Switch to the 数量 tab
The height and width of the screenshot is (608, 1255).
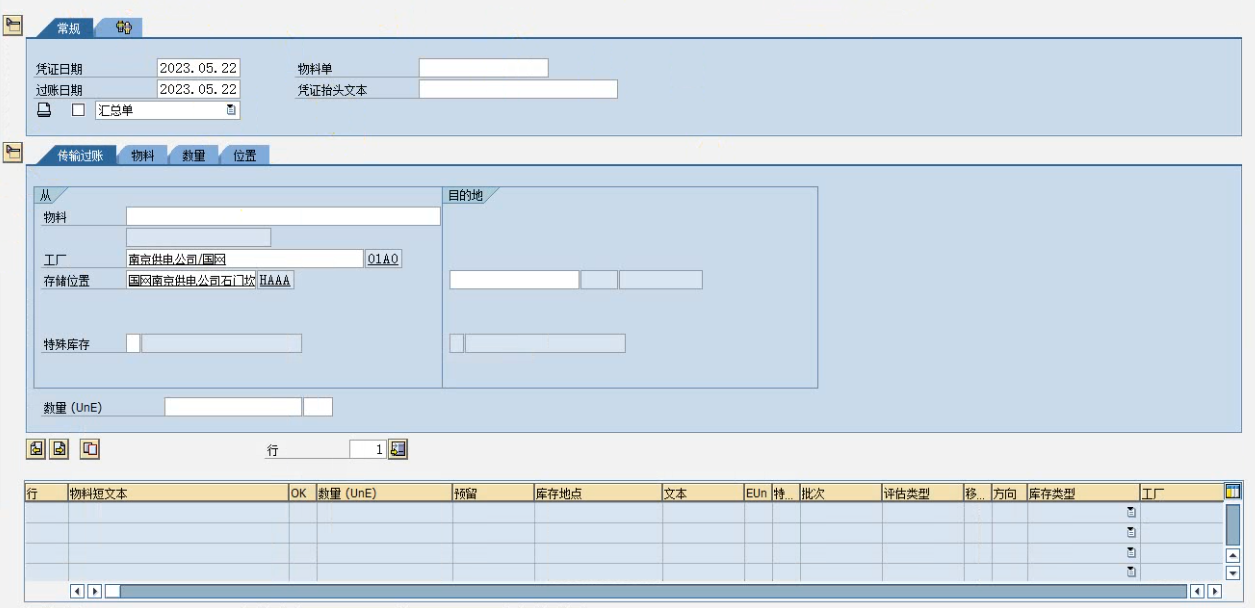pyautogui.click(x=194, y=155)
